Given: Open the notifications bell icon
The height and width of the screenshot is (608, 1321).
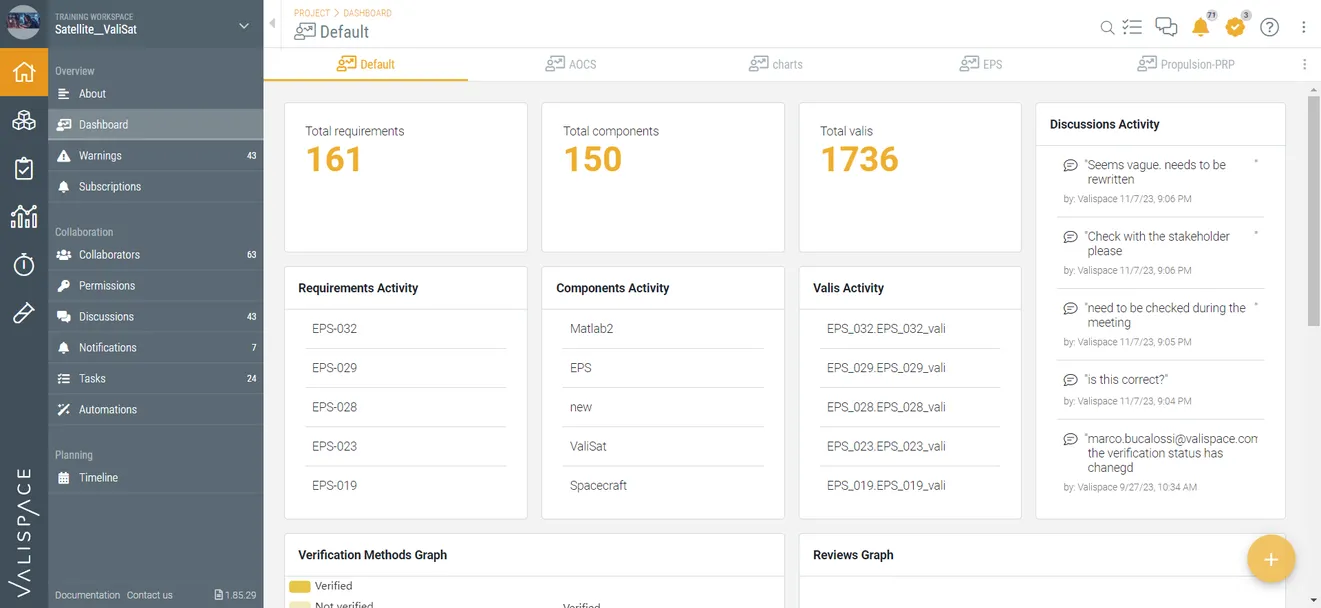Looking at the screenshot, I should pos(1201,28).
